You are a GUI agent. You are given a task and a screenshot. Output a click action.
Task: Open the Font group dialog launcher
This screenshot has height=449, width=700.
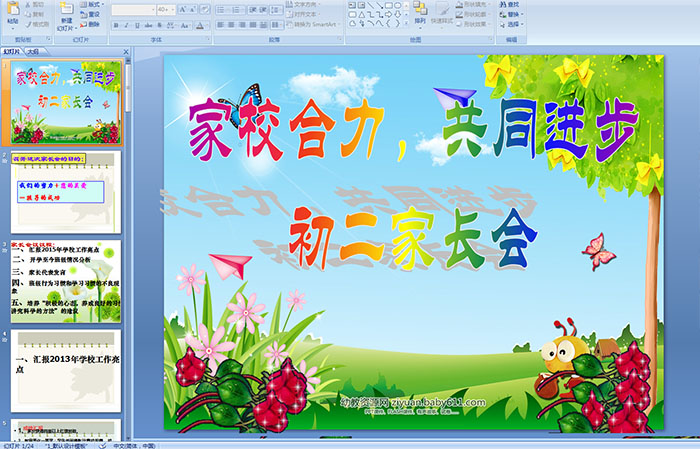[x=208, y=40]
